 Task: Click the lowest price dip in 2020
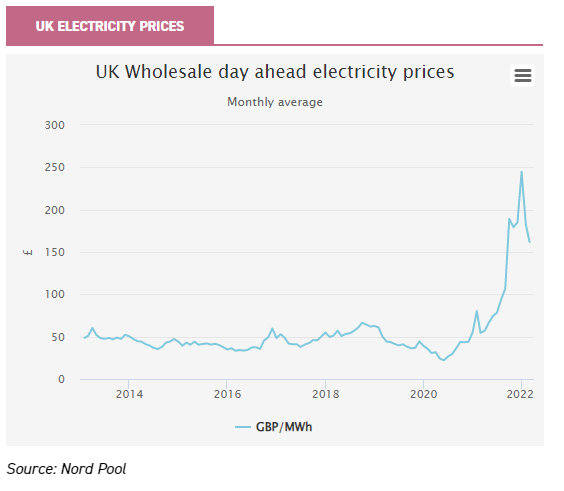tap(444, 360)
